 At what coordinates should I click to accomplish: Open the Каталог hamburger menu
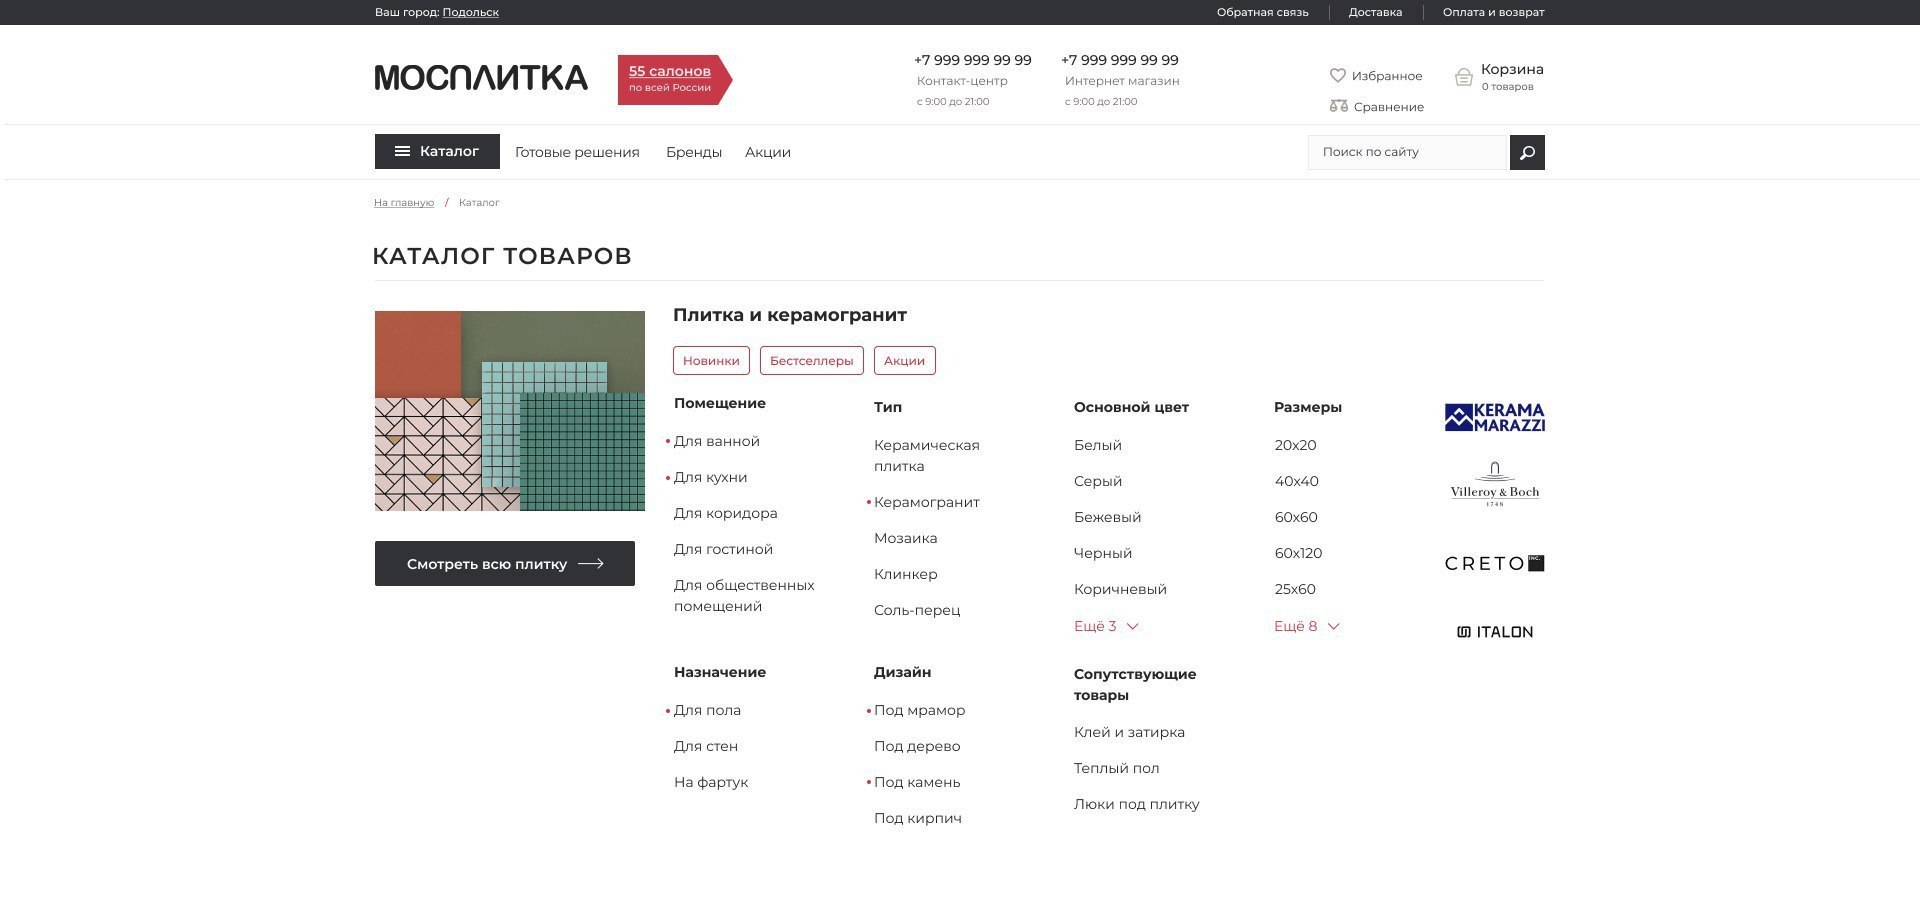click(x=437, y=152)
